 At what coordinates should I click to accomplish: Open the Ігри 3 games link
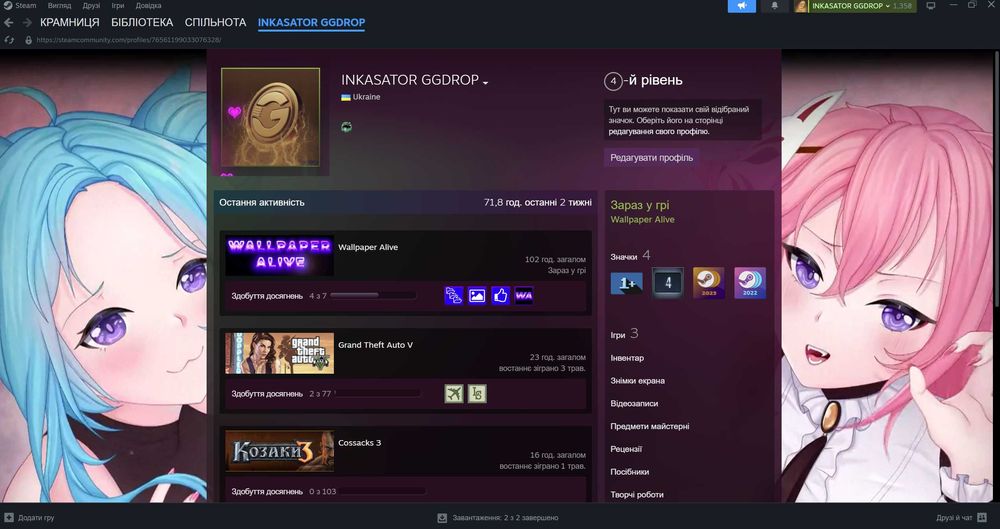tap(624, 334)
